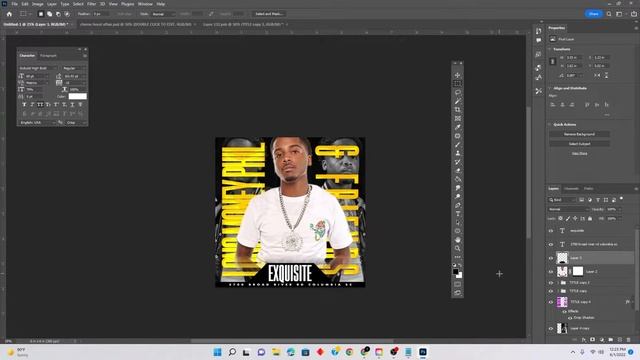
Task: Click the Feather input field
Action: tap(101, 14)
